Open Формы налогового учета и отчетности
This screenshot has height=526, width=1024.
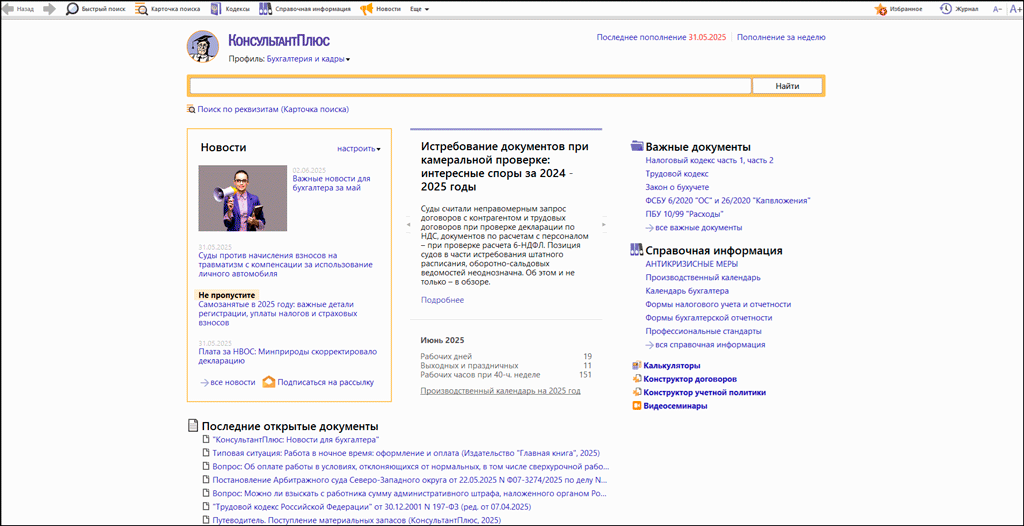[718, 304]
